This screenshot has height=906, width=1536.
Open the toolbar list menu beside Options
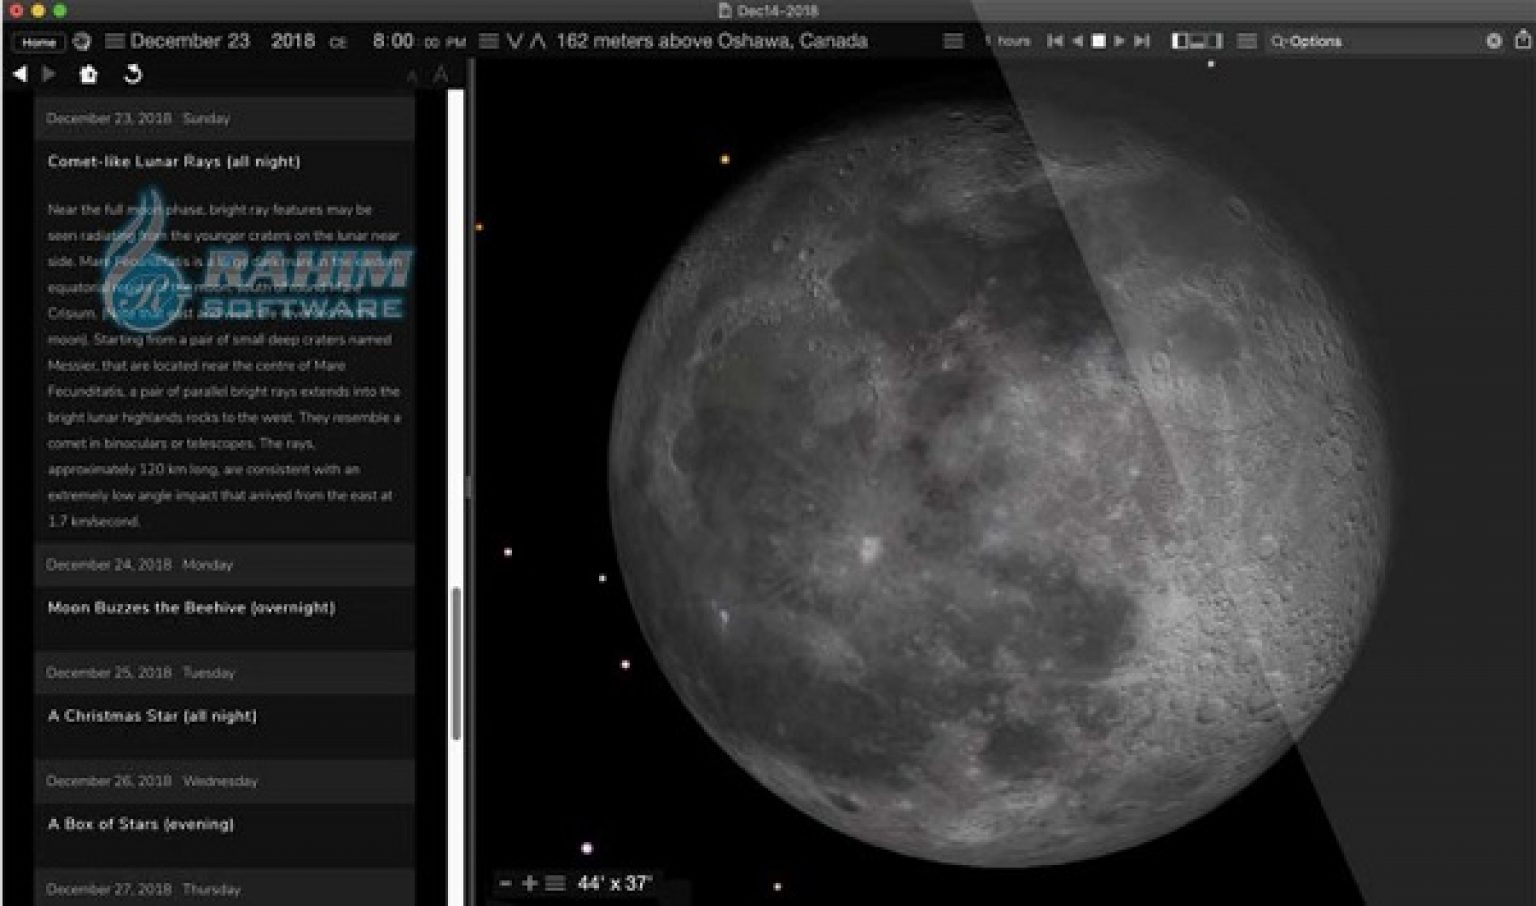pyautogui.click(x=1247, y=41)
